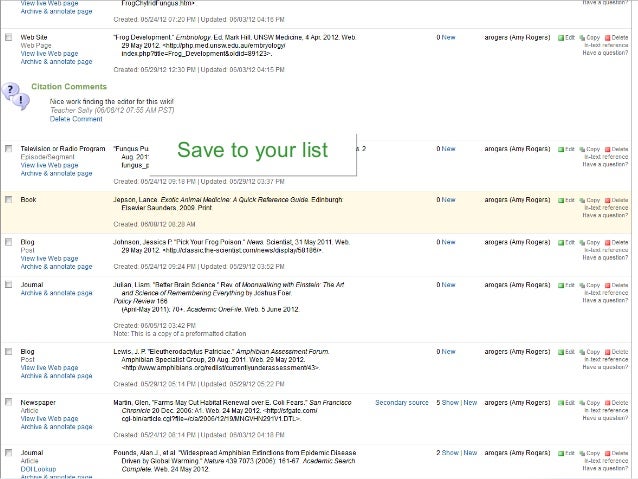Edit the Julian journal citation
Image resolution: width=638 pixels, height=479 pixels.
click(566, 285)
